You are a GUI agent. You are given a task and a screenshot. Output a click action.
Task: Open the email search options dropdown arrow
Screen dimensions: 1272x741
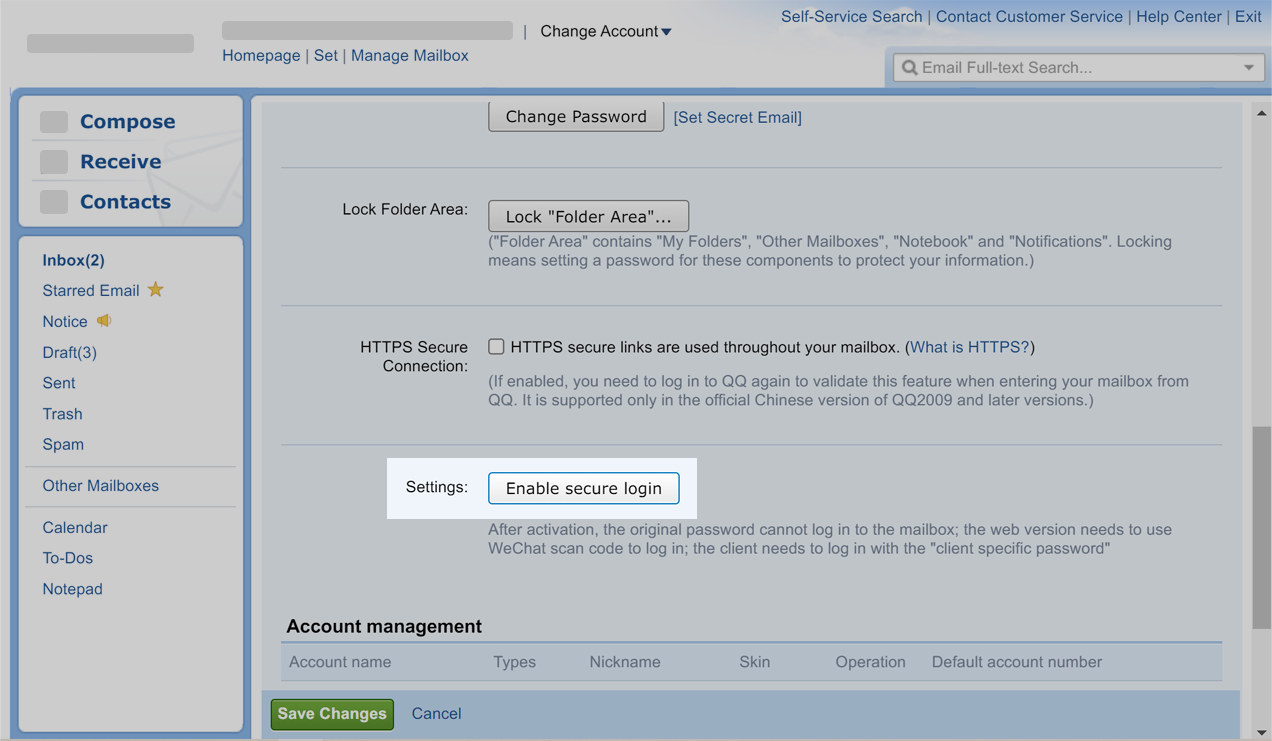(x=1249, y=68)
